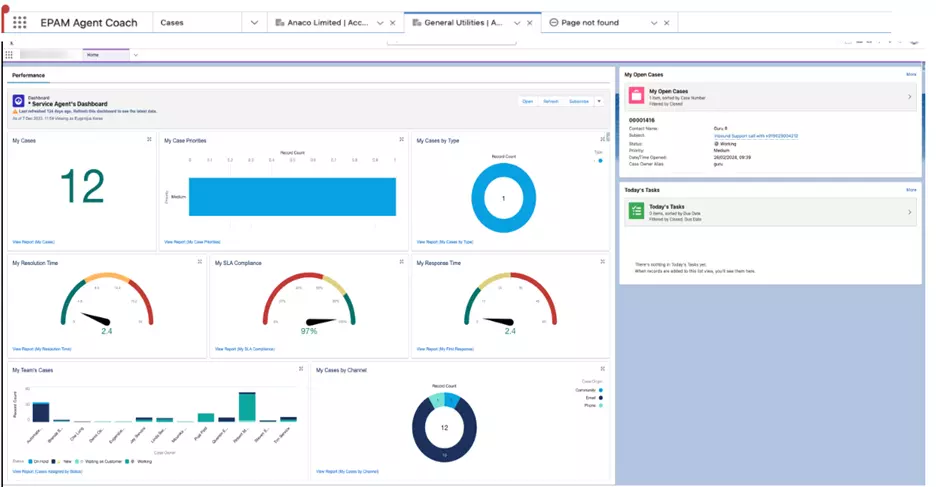The image size is (936, 487).
Task: Click the dashboard Refresh button
Action: pos(551,101)
